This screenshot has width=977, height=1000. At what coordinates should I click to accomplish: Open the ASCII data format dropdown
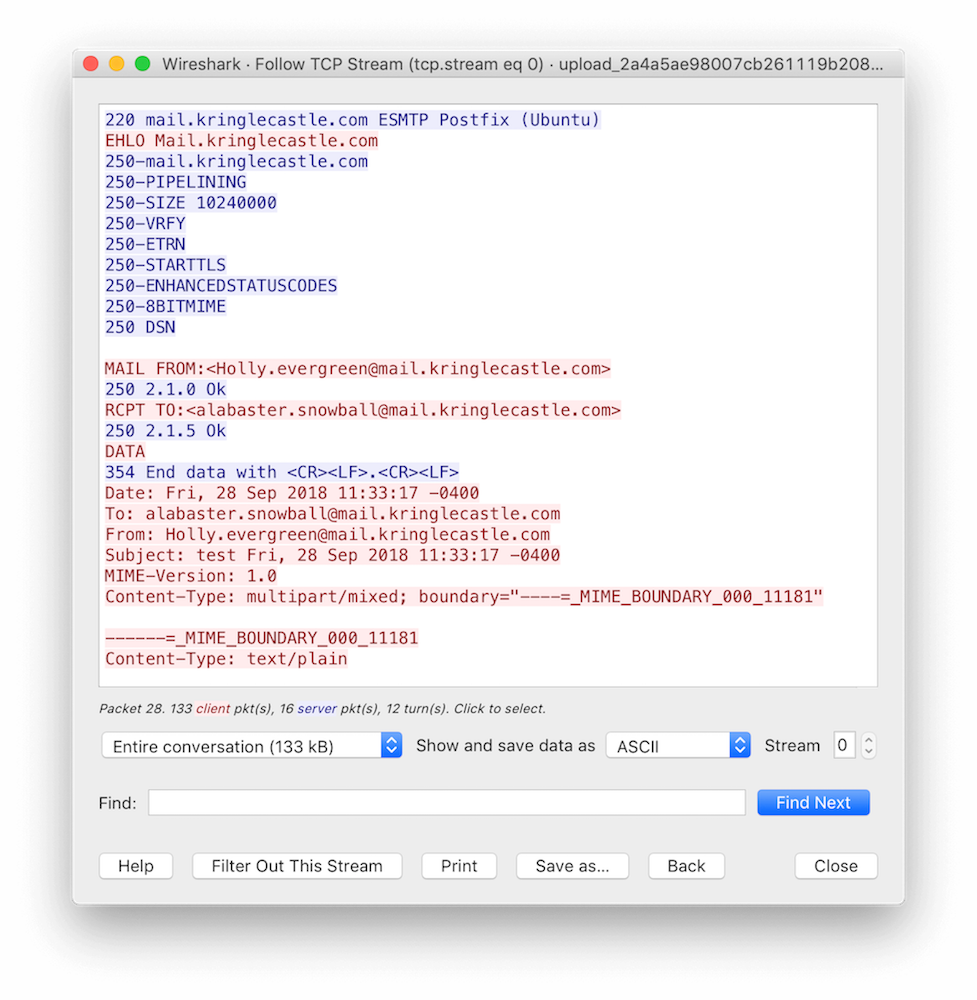(677, 746)
